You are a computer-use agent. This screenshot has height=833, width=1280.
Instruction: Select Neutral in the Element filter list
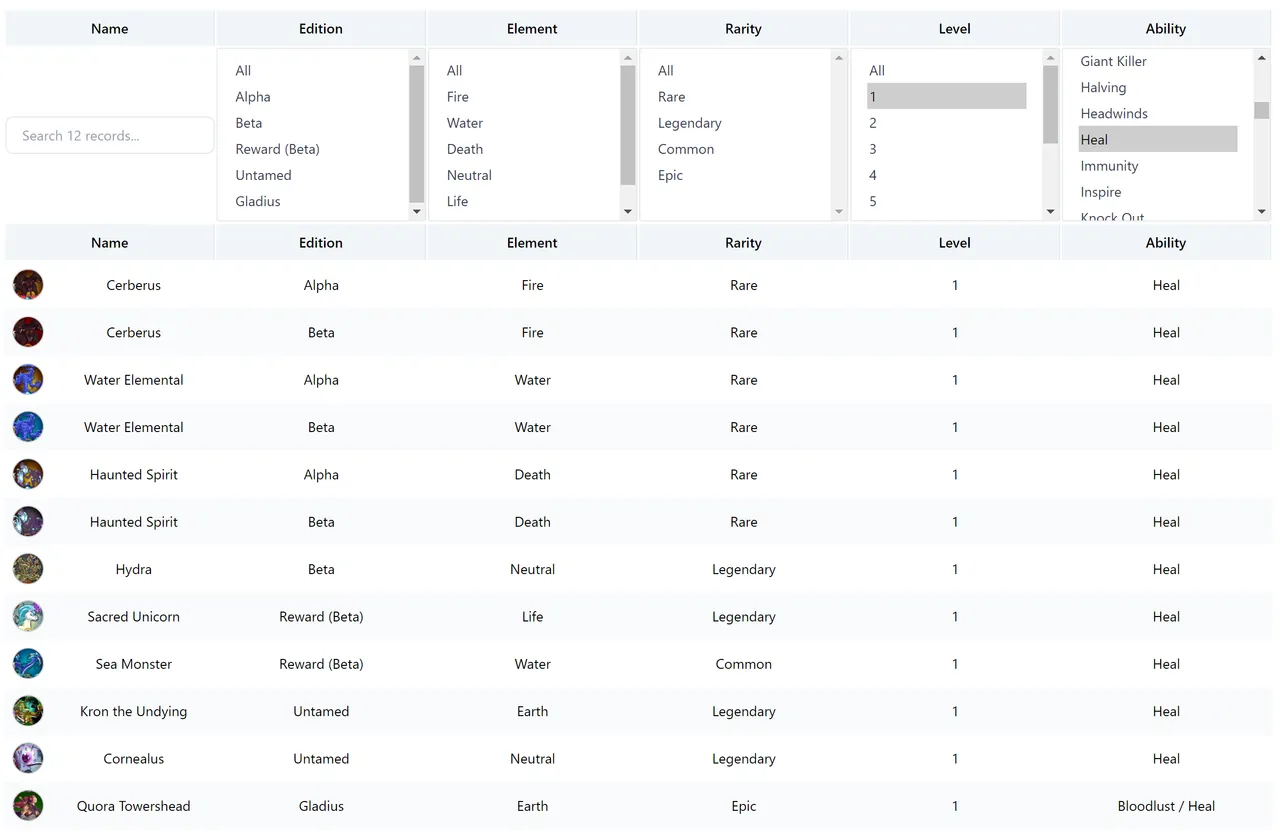pyautogui.click(x=526, y=175)
